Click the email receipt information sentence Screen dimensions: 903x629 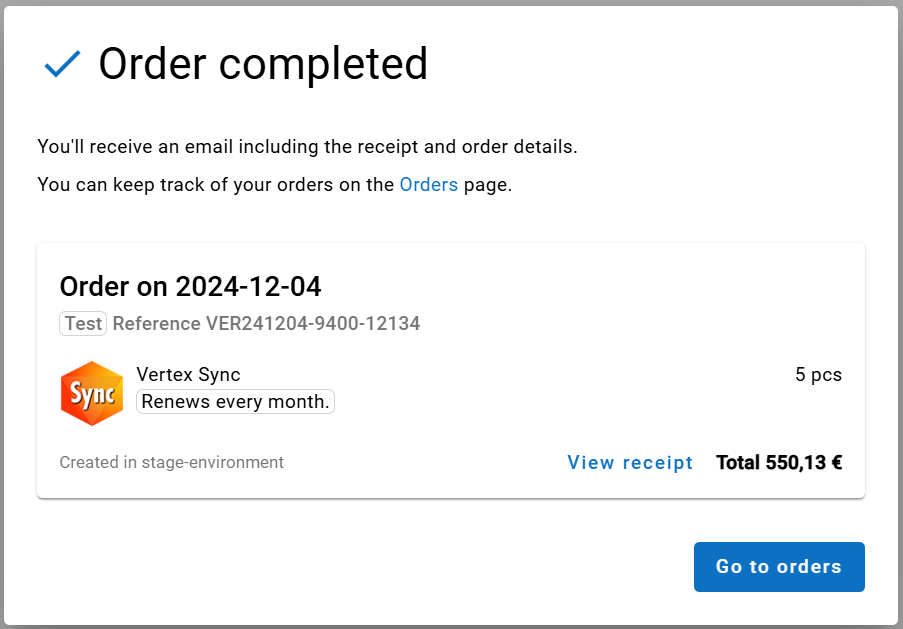[307, 146]
